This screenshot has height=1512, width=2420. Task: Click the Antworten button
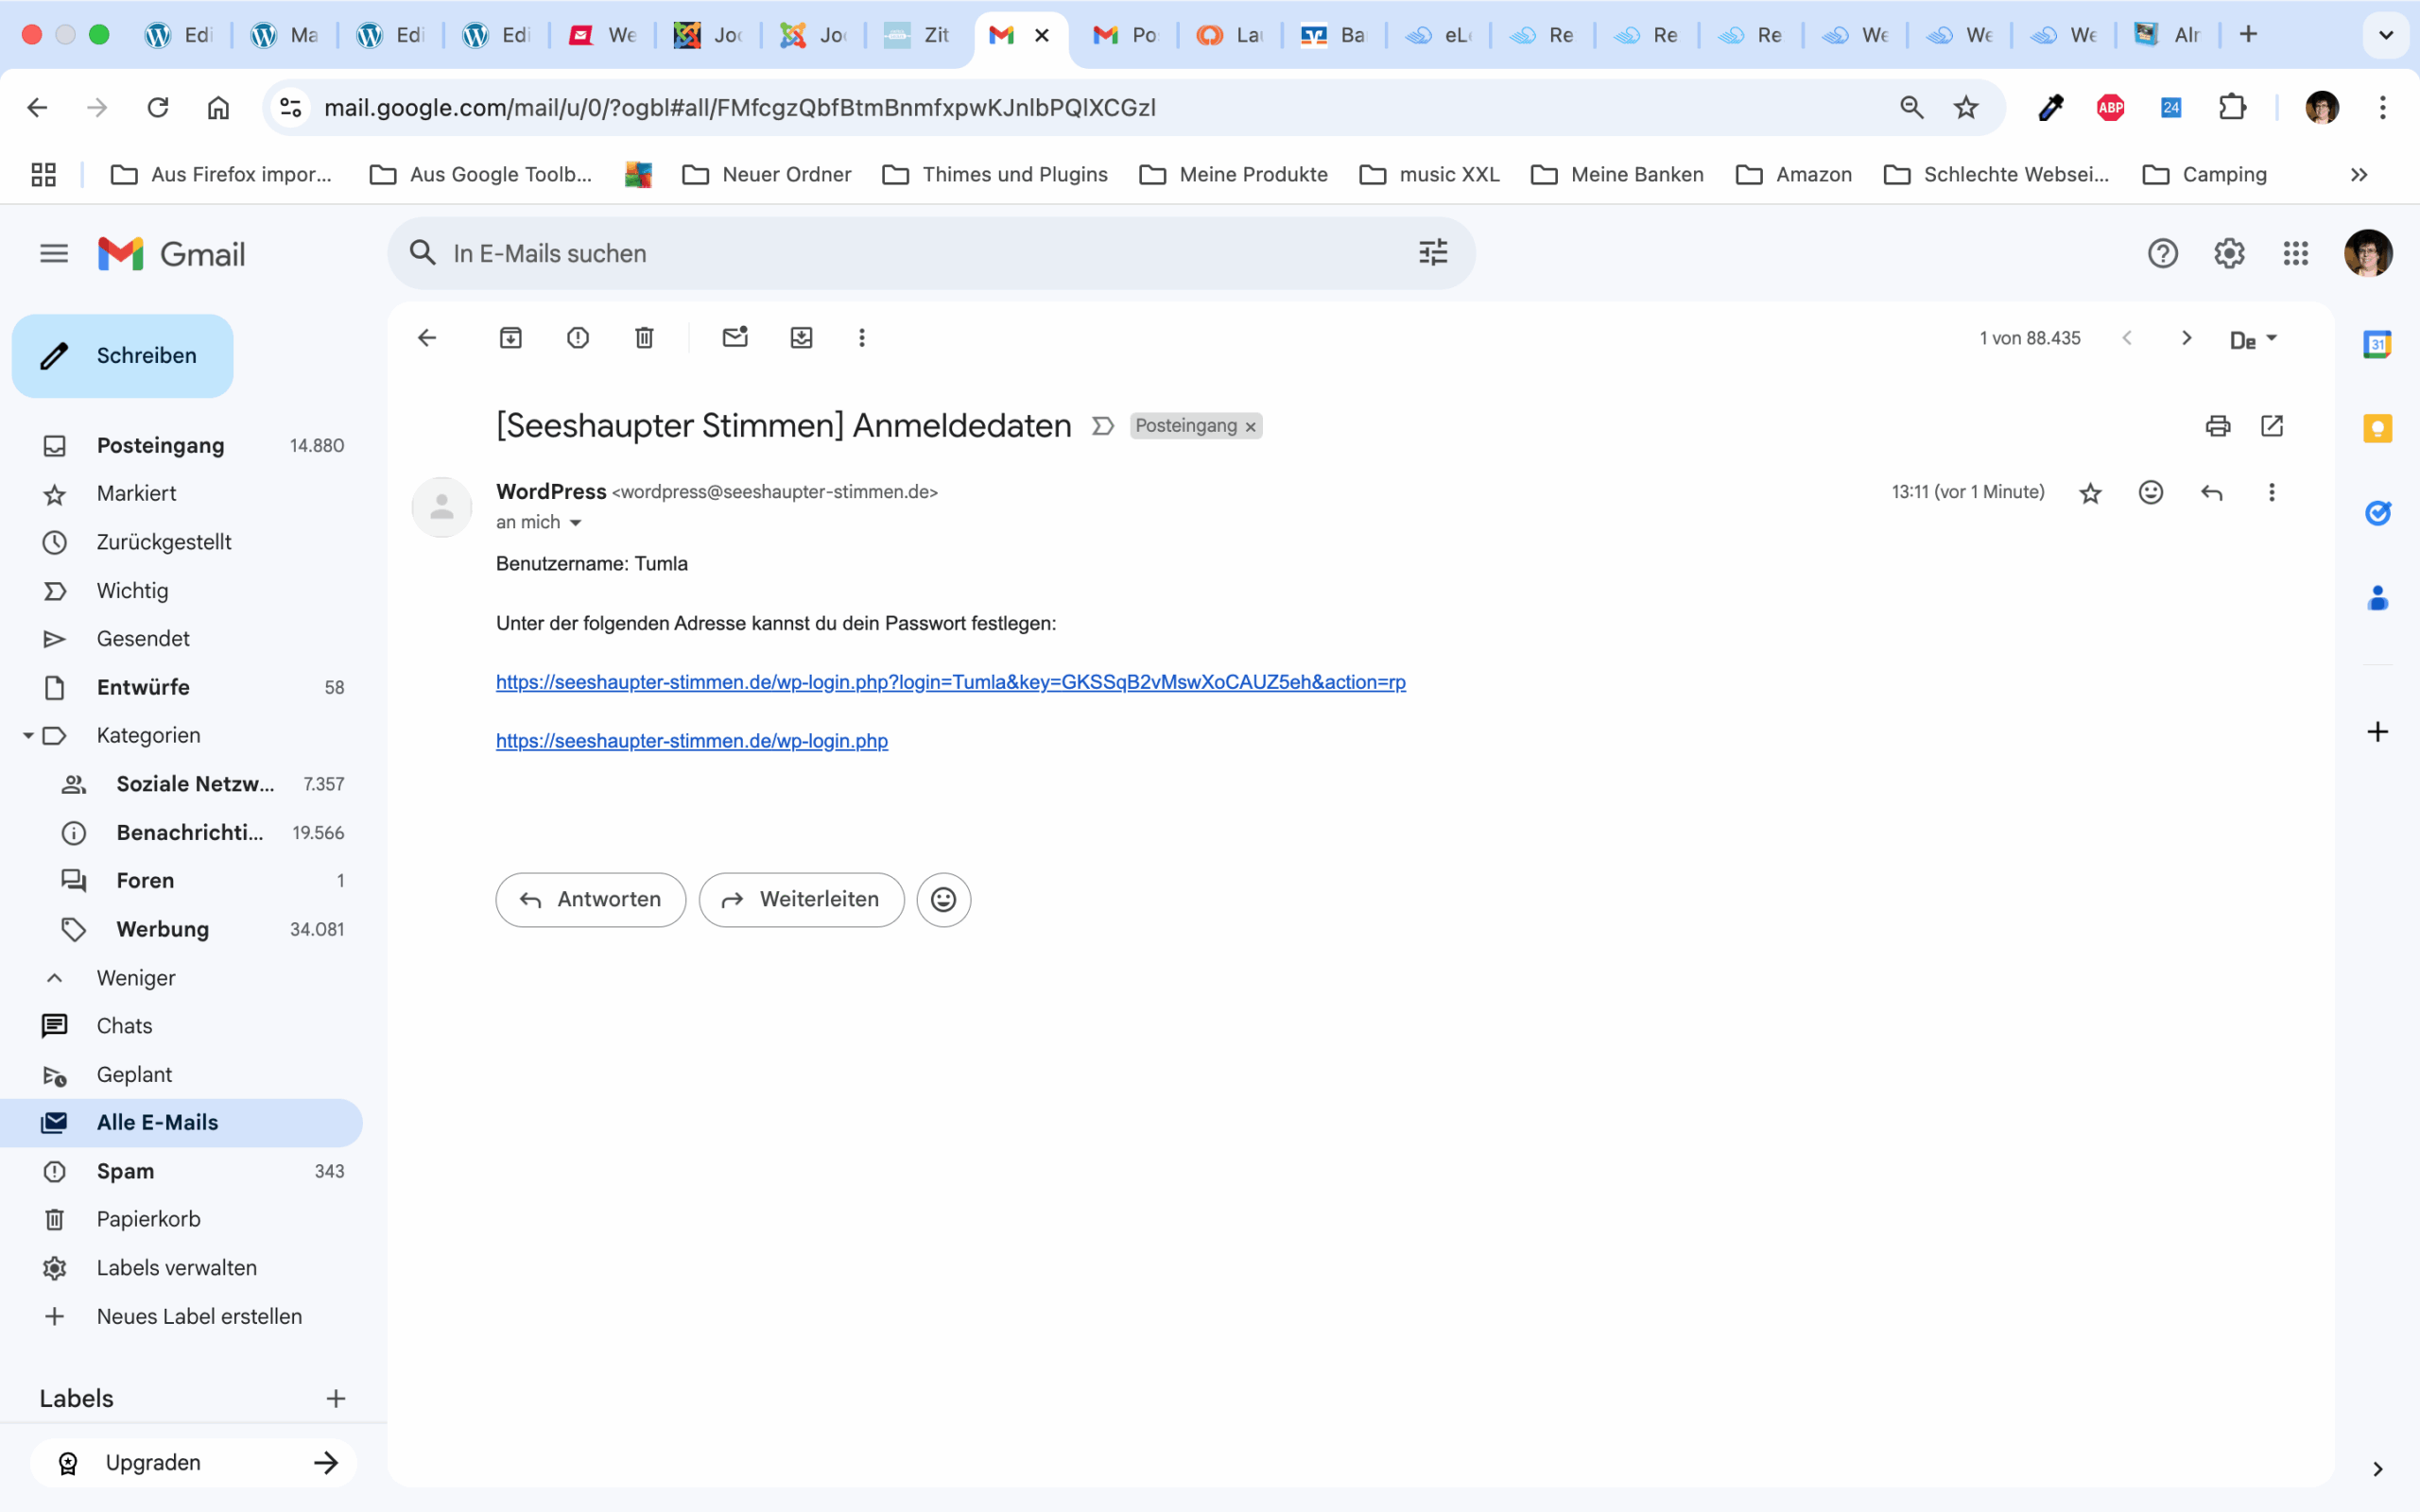click(591, 900)
